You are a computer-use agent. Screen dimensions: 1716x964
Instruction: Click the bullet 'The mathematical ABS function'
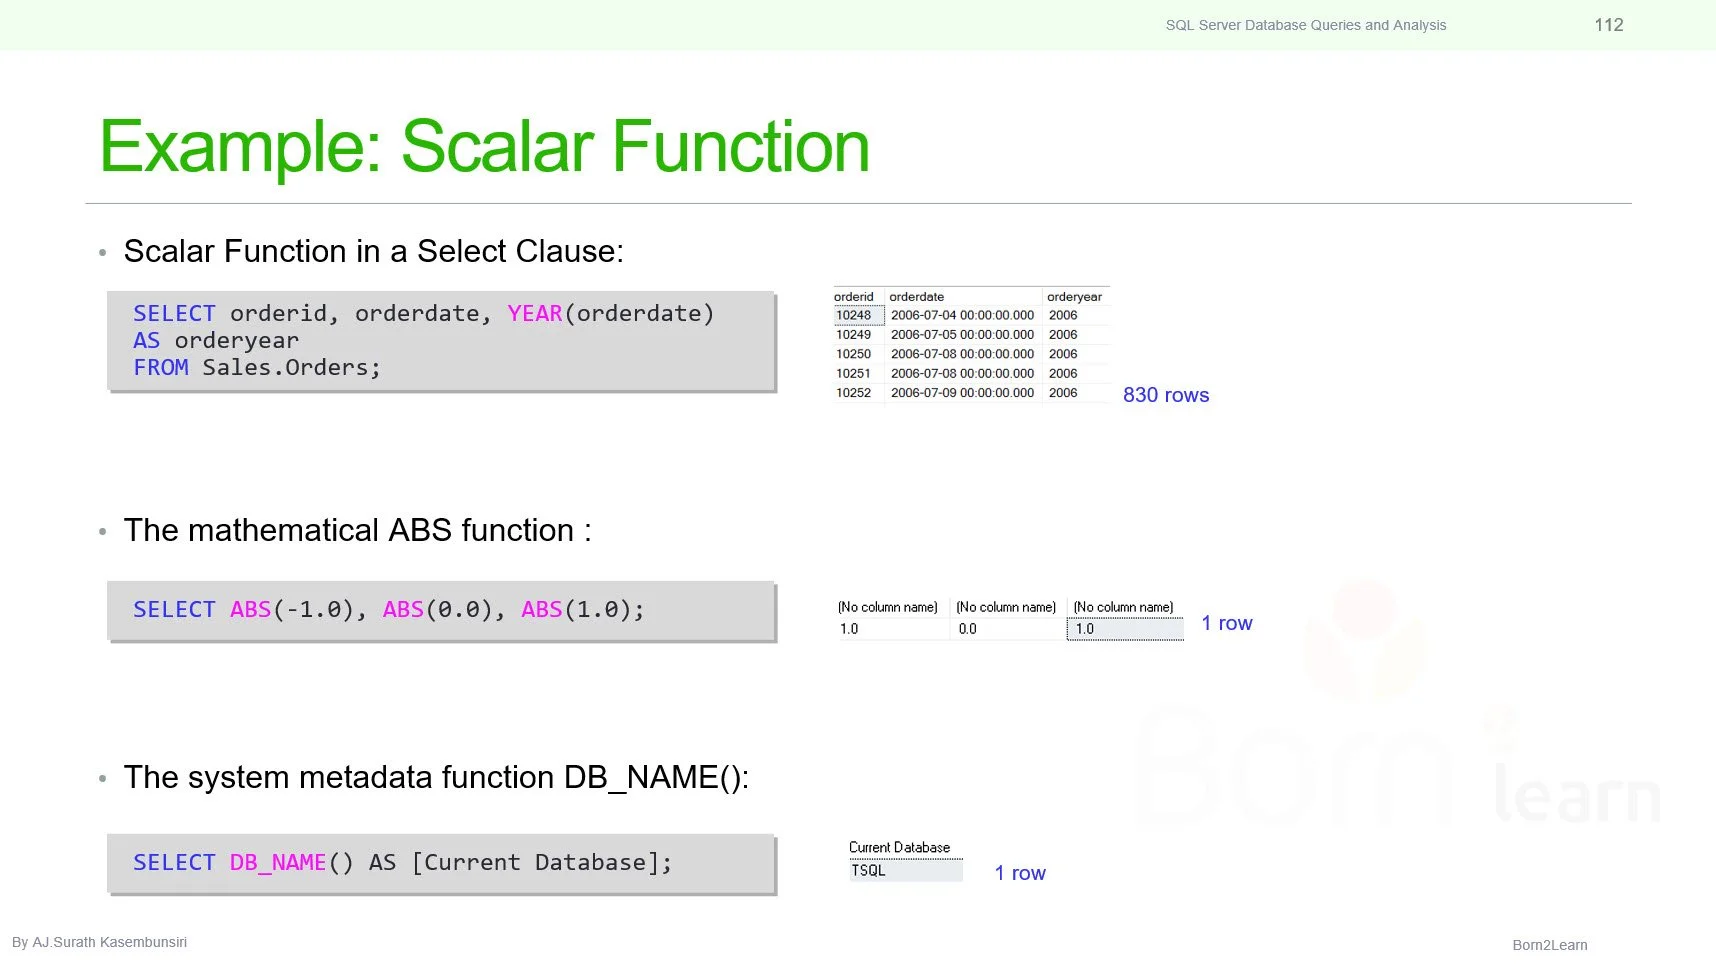357,530
